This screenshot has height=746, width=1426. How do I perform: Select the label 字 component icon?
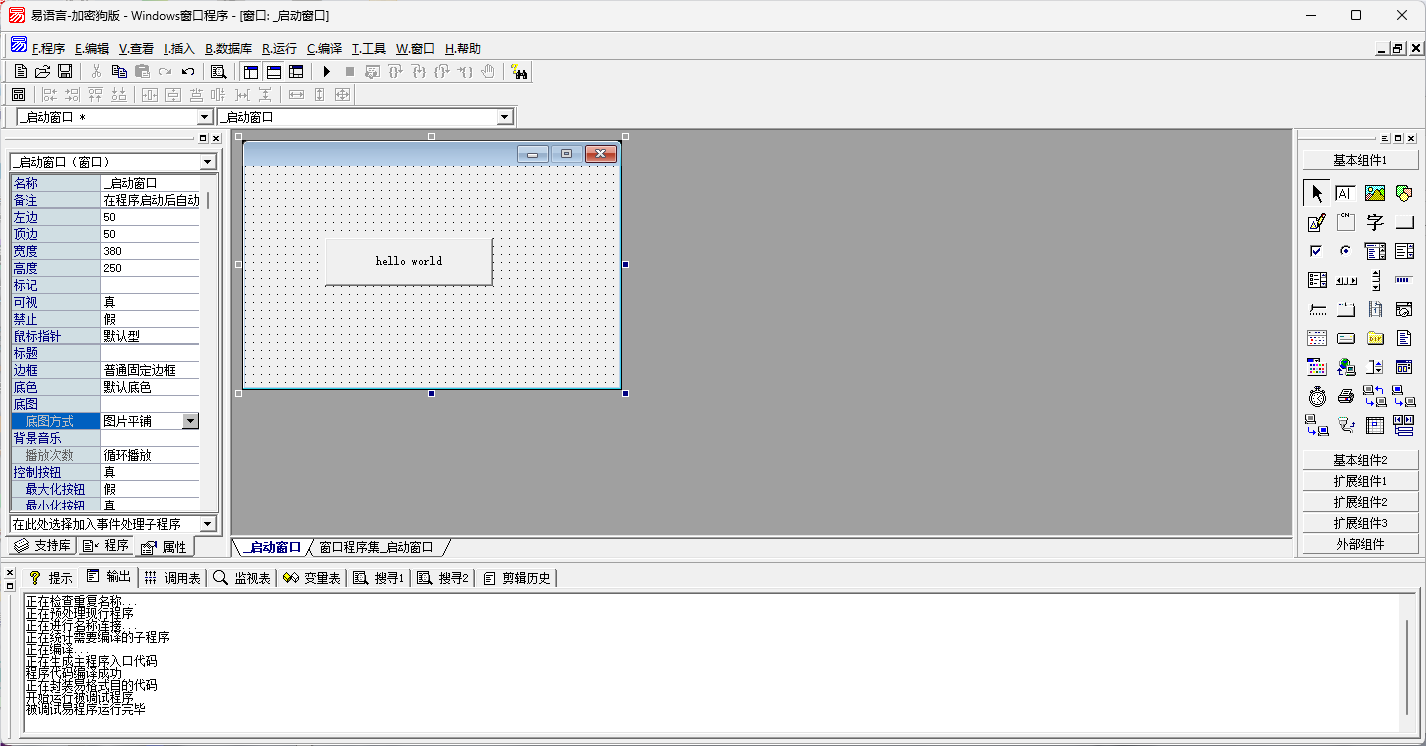tap(1375, 222)
